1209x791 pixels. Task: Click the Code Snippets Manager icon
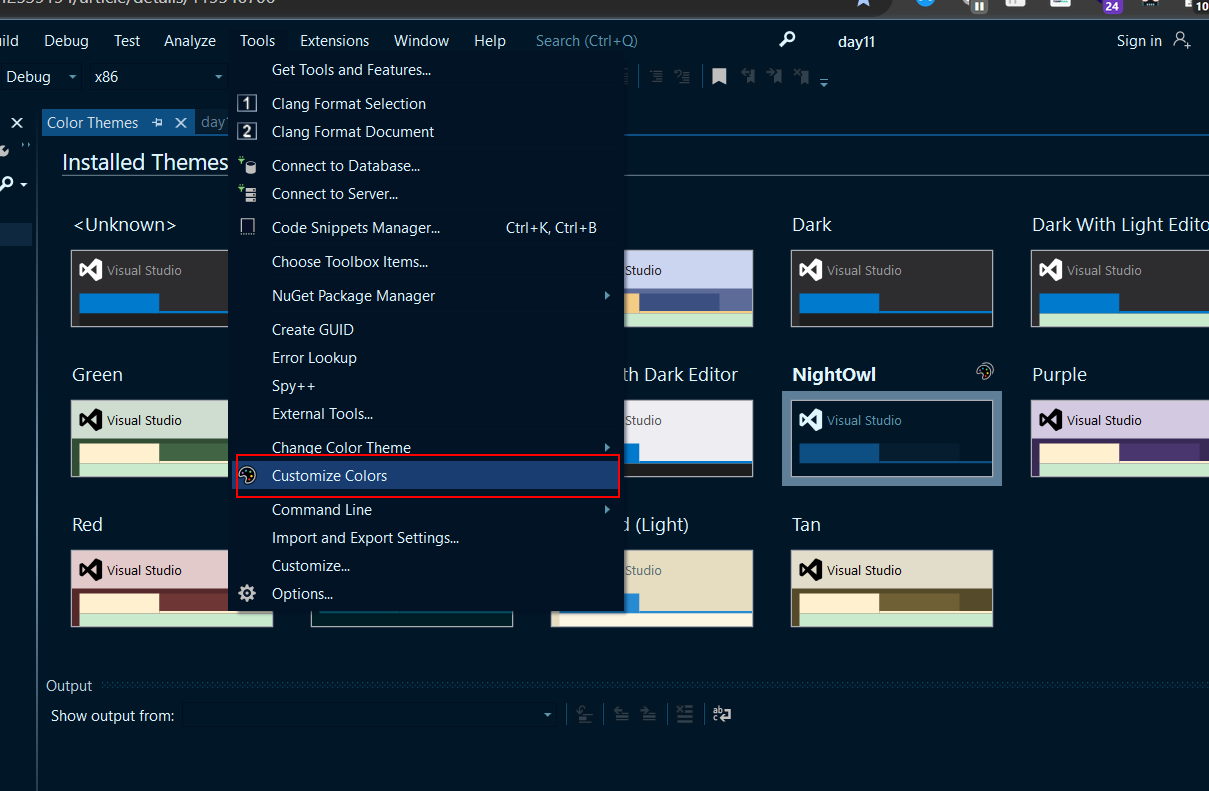[x=248, y=227]
